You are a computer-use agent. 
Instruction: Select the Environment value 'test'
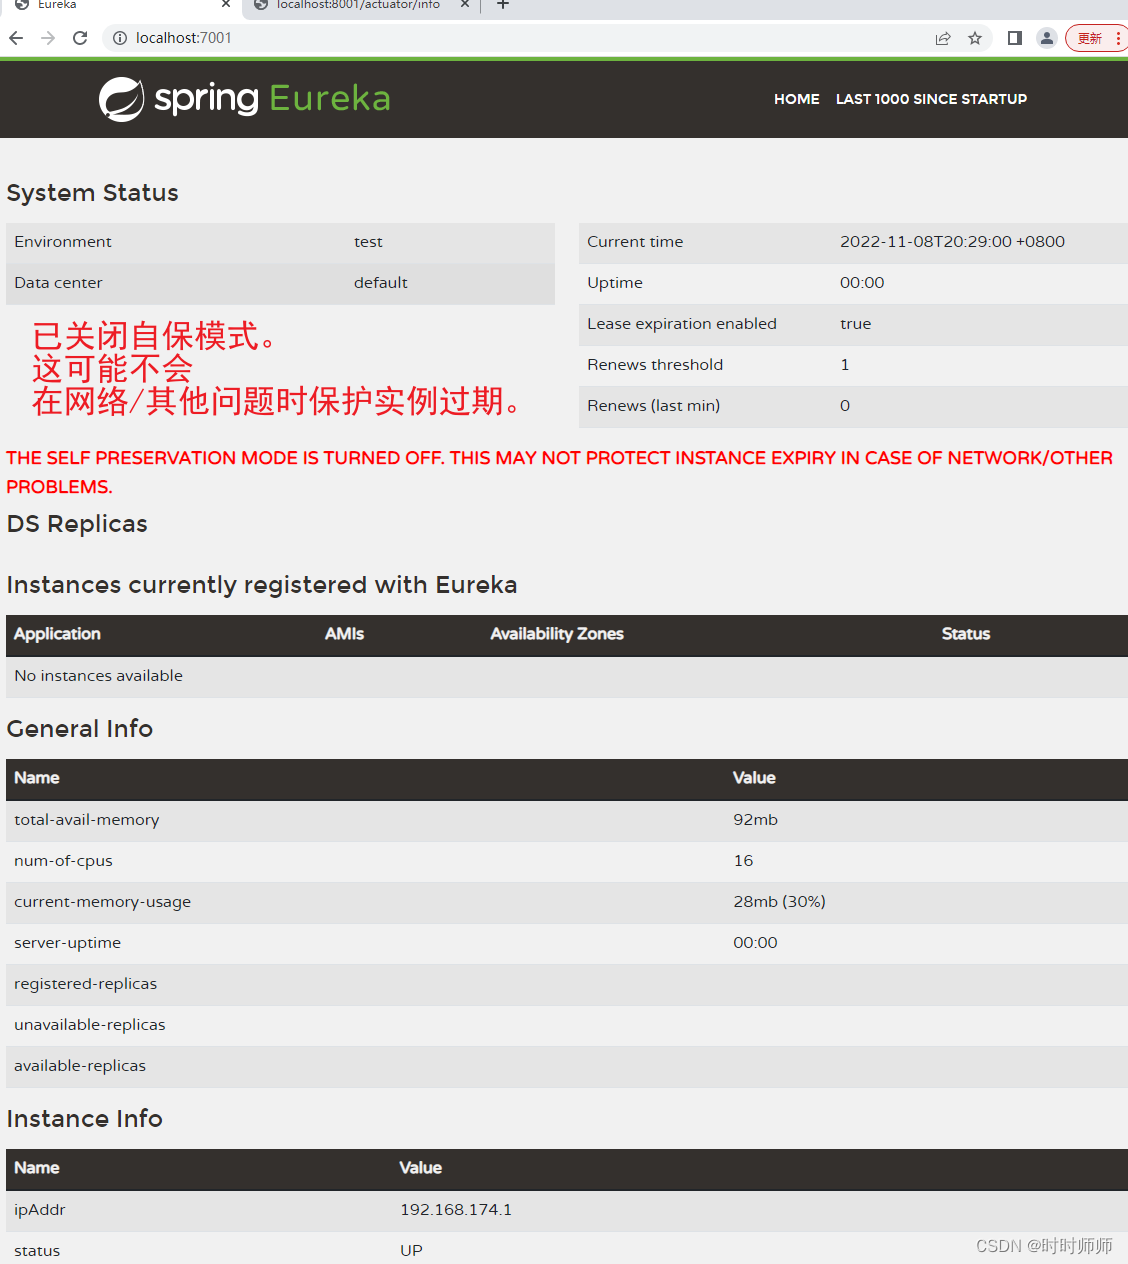tap(368, 242)
